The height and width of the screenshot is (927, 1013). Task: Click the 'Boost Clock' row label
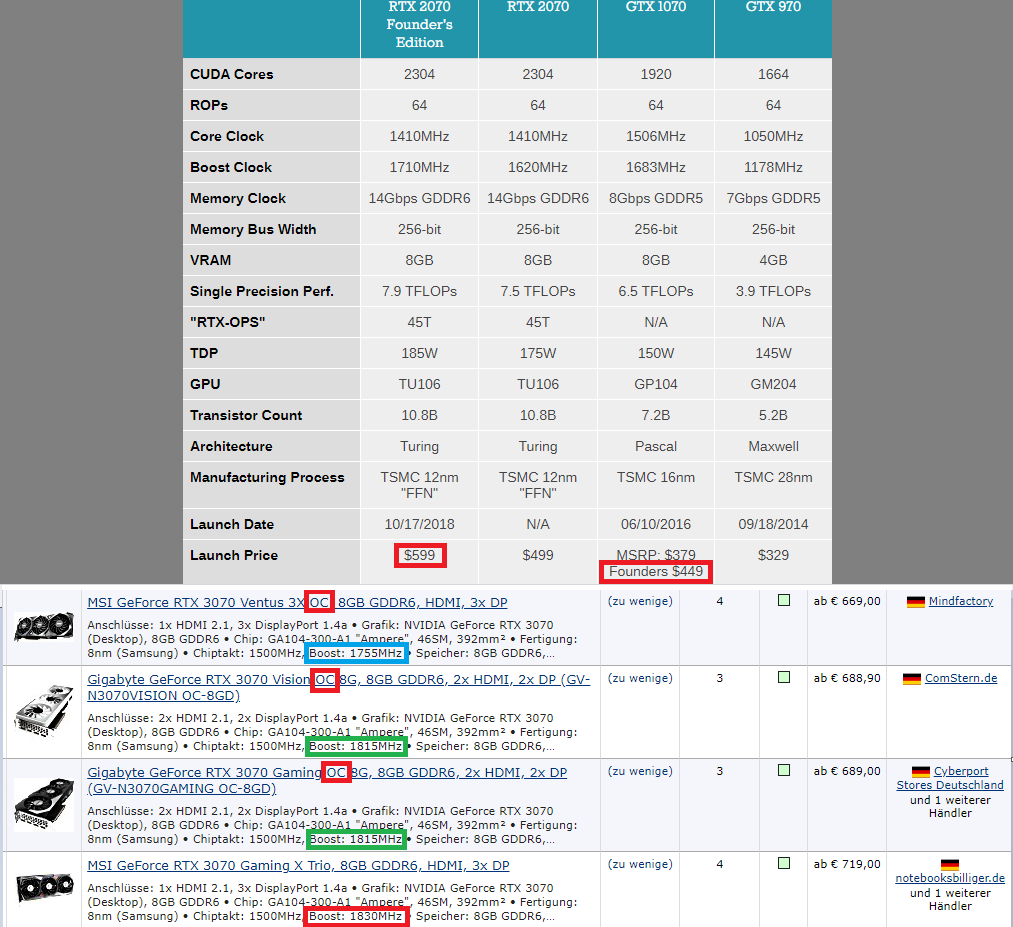[x=231, y=167]
